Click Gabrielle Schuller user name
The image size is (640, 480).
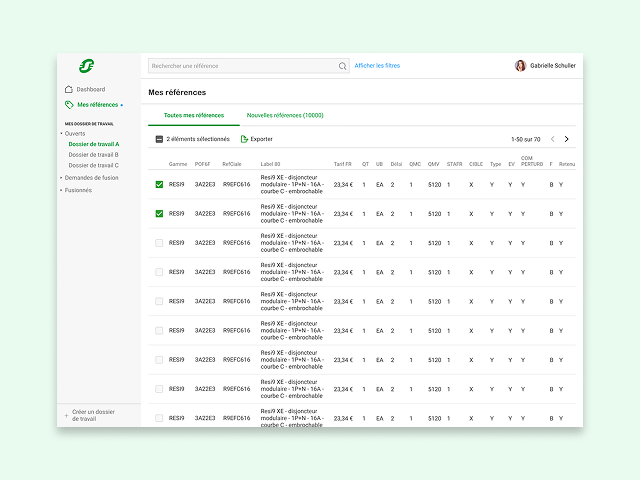(553, 65)
